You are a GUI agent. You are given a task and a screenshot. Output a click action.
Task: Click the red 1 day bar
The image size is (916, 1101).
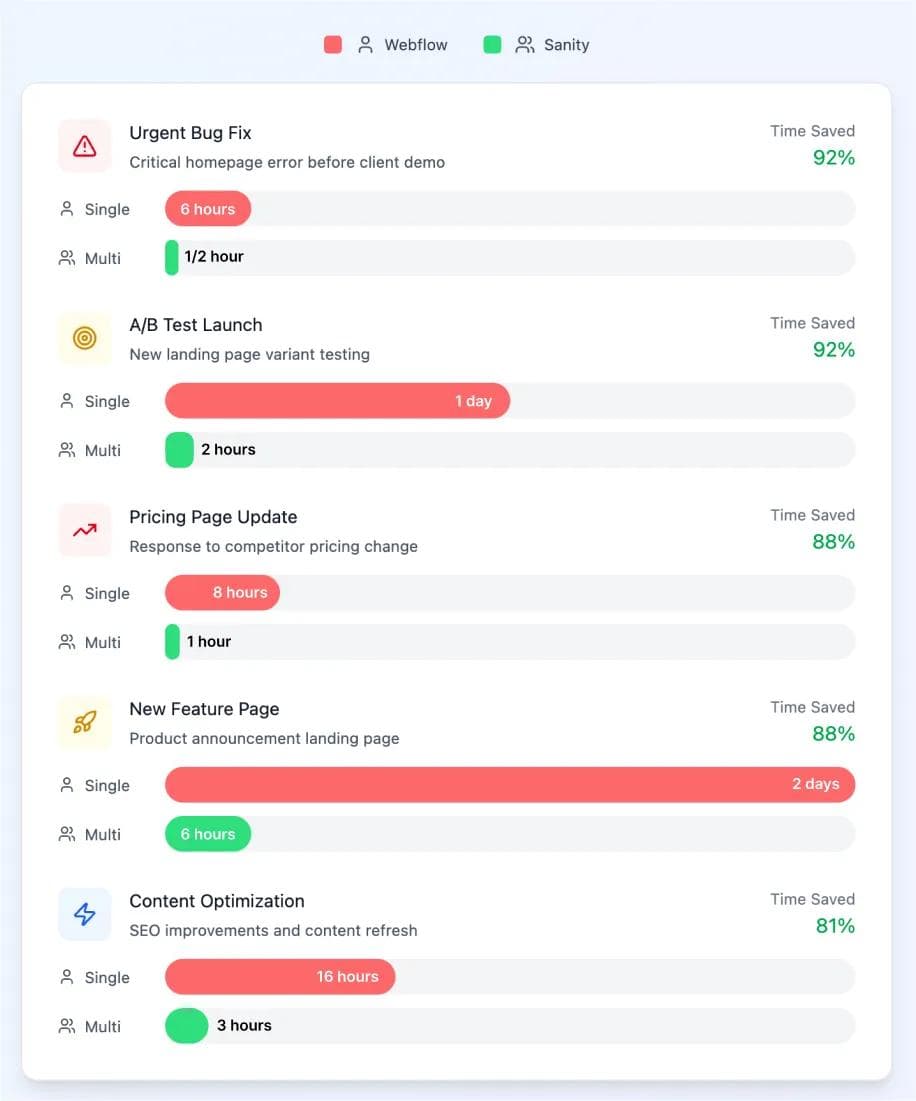[337, 401]
